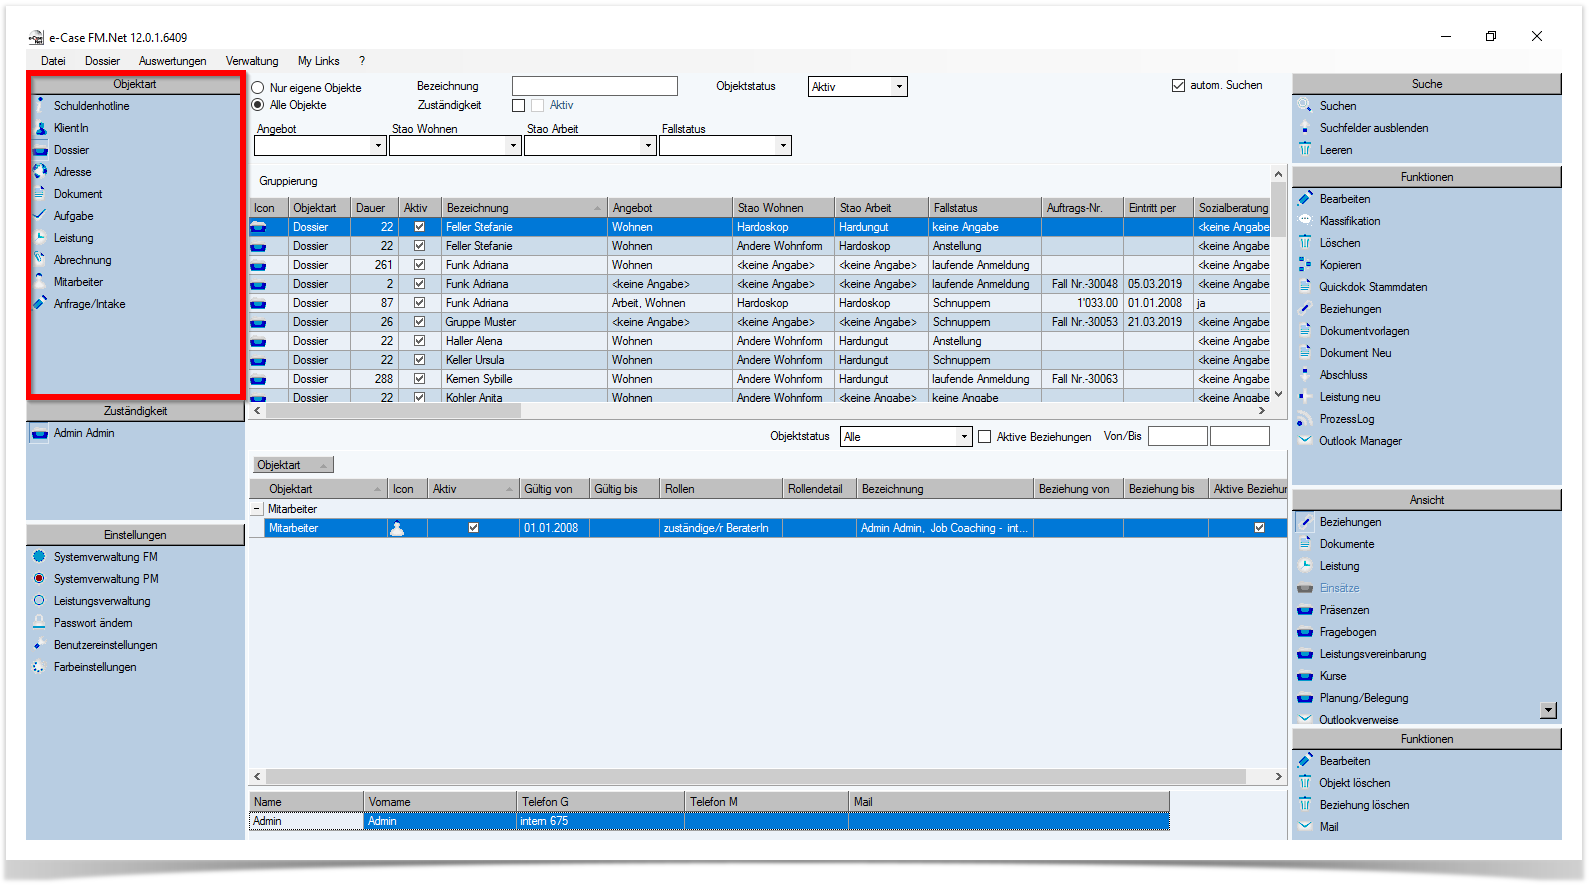The width and height of the screenshot is (1596, 889).
Task: Toggle Aktiv checkbox for Gruppe Muster row
Action: click(x=419, y=322)
